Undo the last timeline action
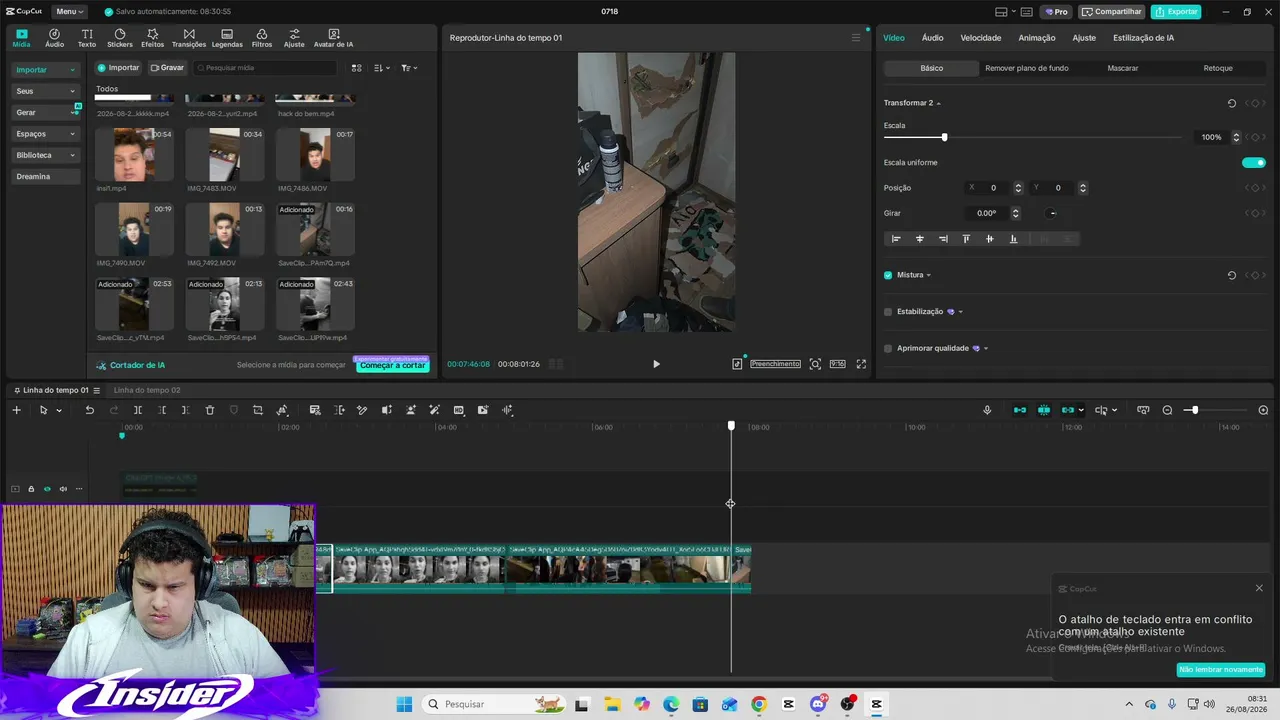1280x720 pixels. click(x=89, y=410)
